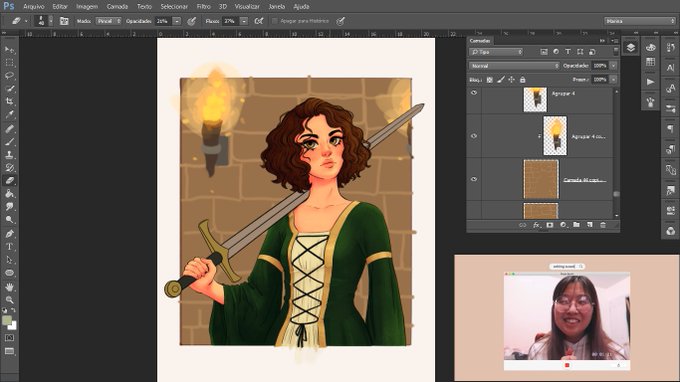Toggle lock all padlock

[523, 80]
